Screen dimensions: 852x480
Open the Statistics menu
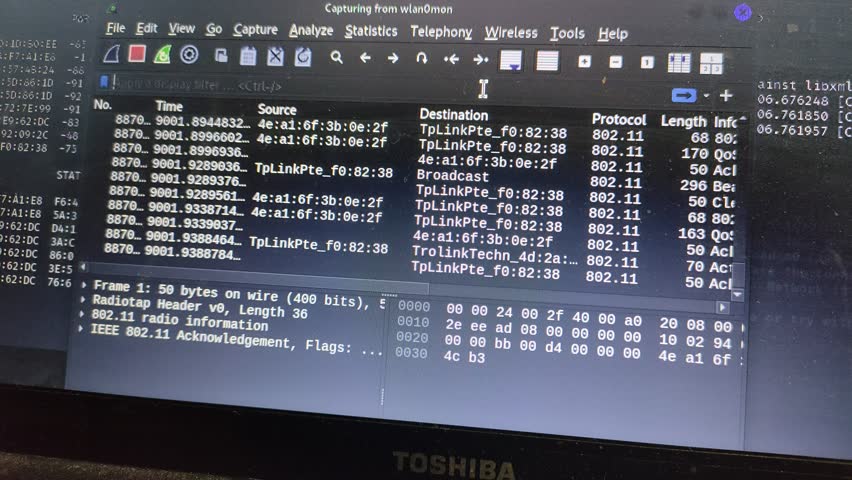click(x=371, y=32)
